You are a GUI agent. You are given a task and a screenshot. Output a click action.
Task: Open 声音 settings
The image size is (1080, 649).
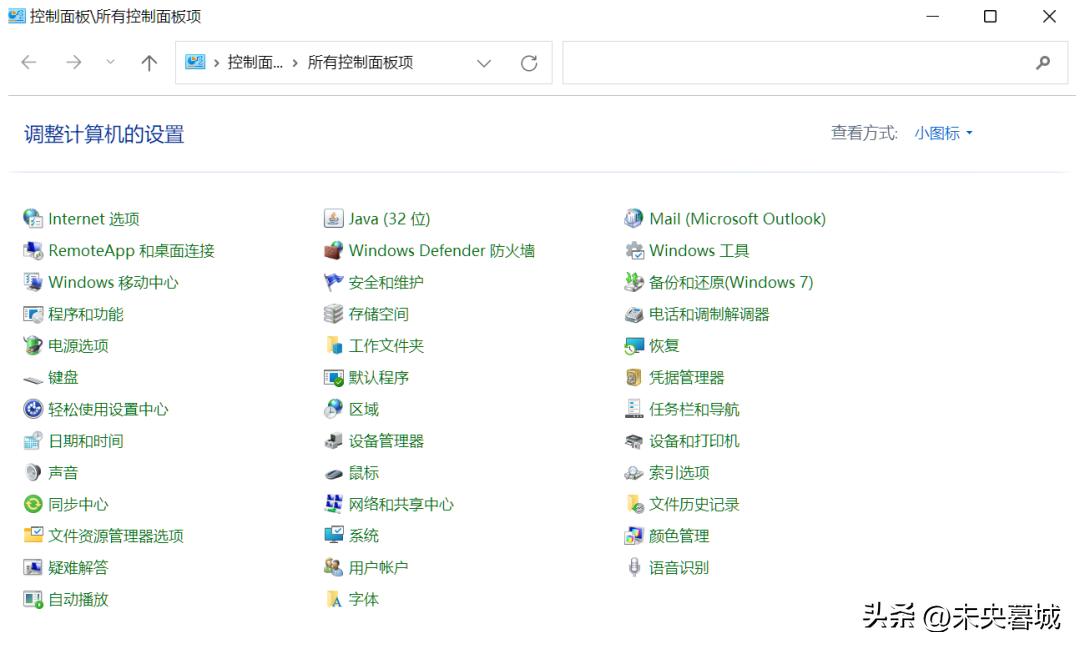tap(62, 472)
